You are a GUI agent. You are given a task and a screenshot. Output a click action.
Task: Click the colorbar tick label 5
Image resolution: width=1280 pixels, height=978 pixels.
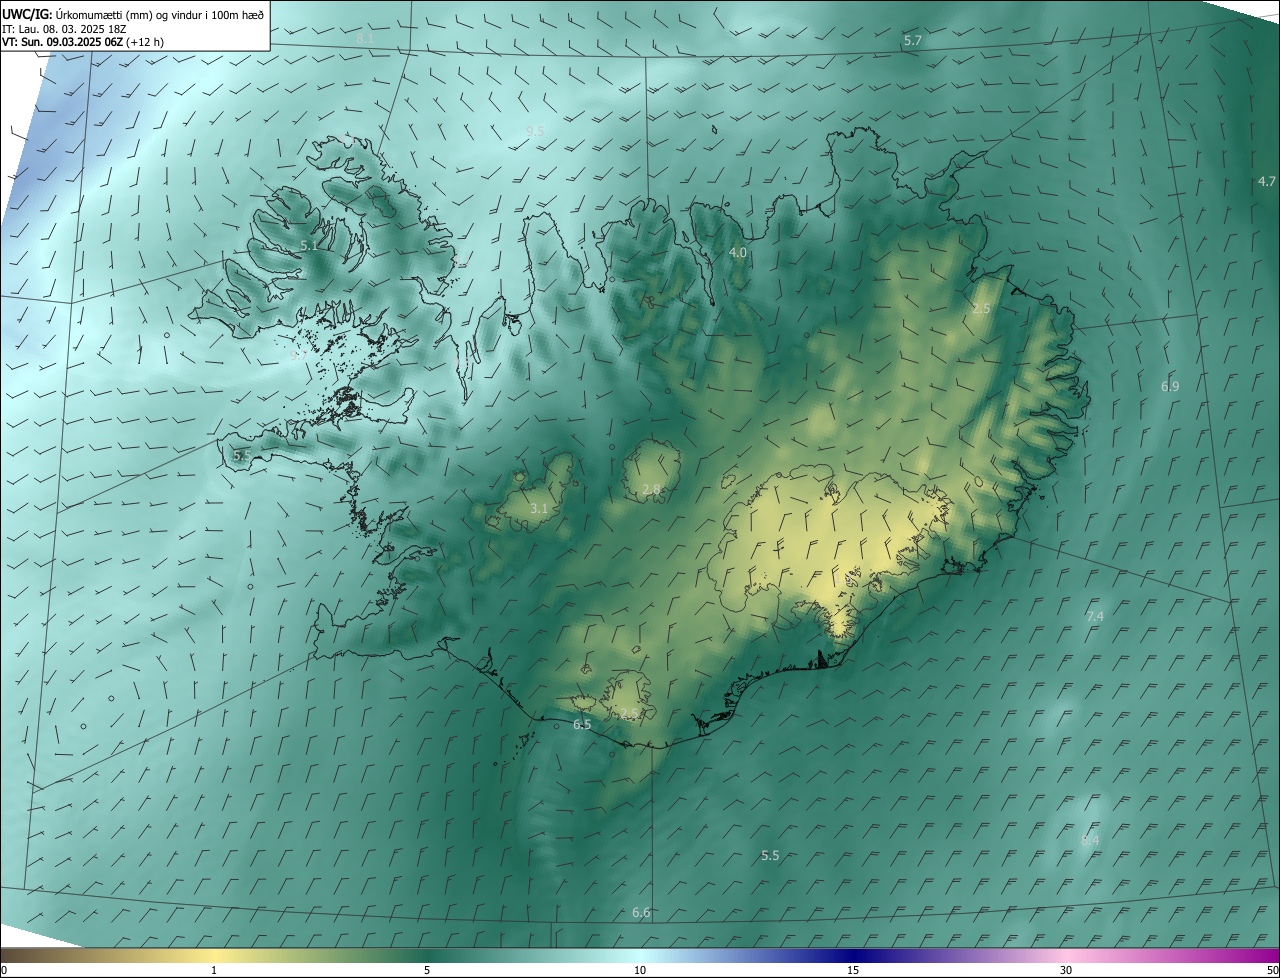[x=427, y=970]
